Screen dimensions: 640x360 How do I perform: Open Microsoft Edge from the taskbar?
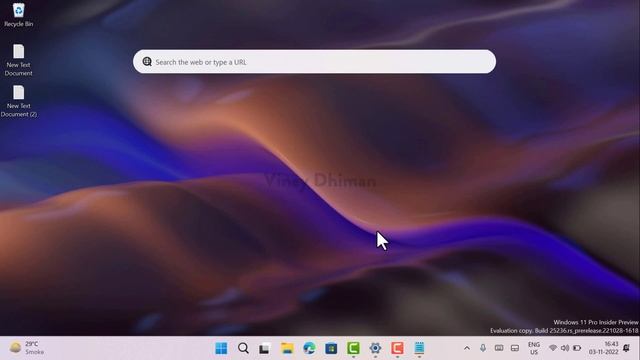(309, 348)
